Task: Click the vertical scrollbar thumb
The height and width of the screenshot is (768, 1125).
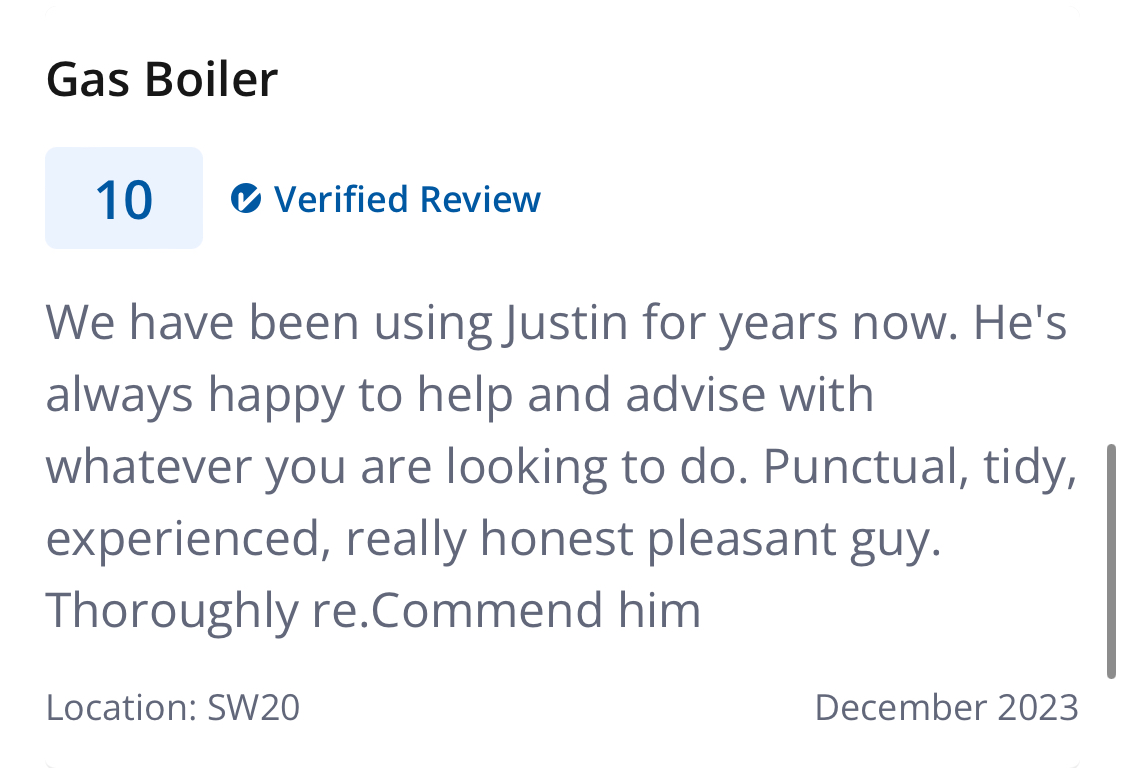Action: click(1111, 561)
